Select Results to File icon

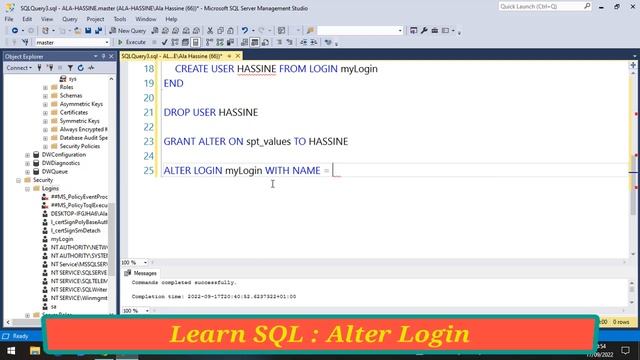click(x=265, y=42)
